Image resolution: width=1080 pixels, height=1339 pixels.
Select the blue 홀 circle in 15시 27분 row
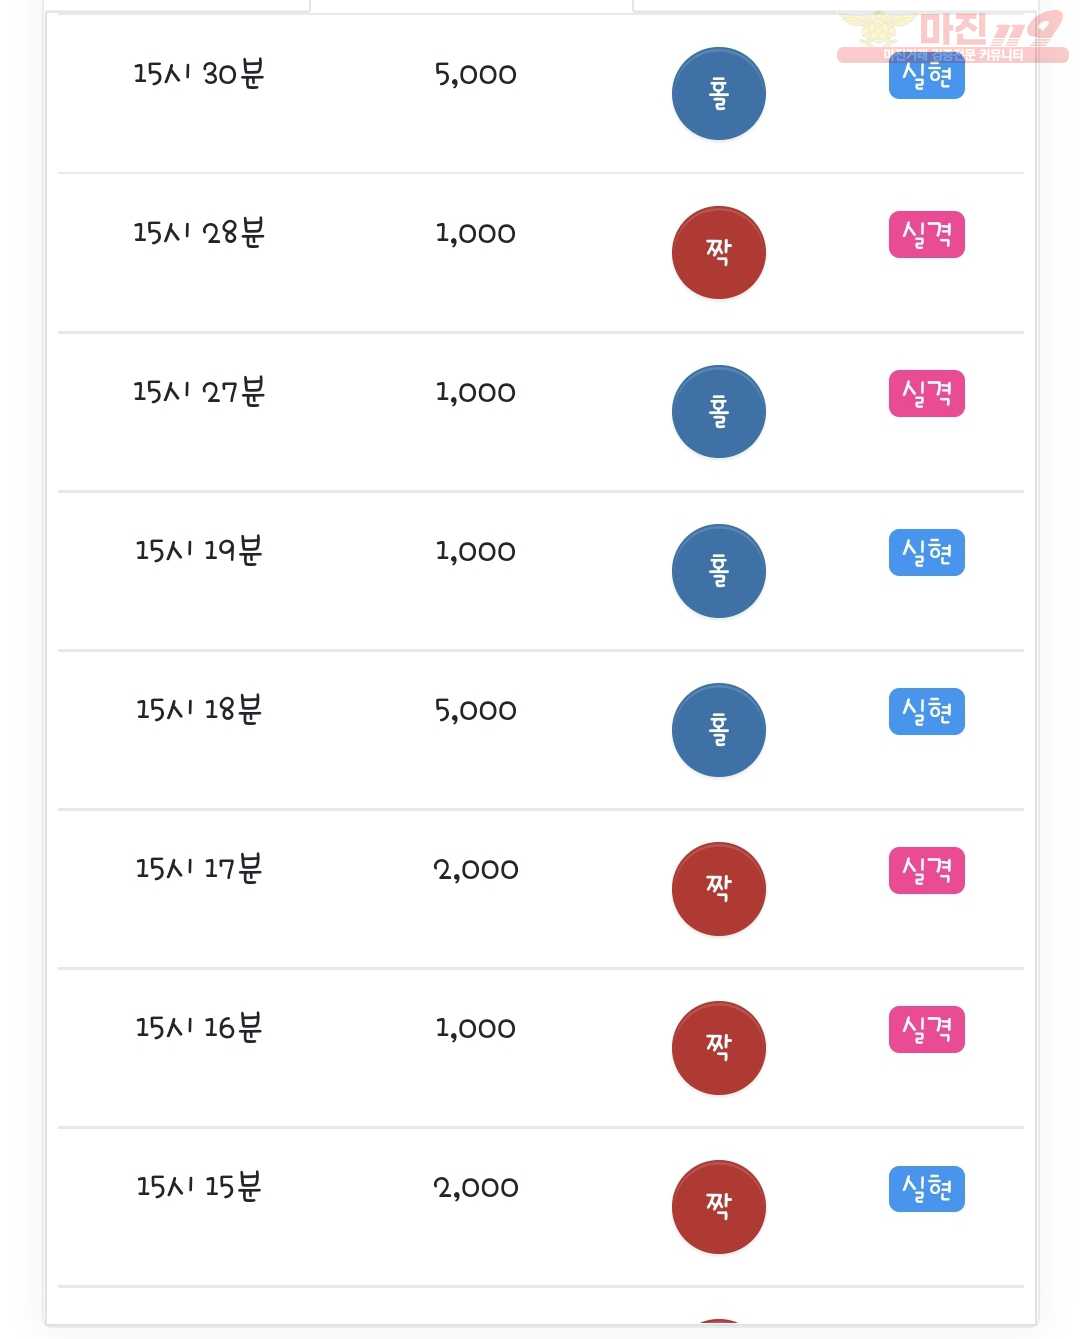click(x=718, y=412)
